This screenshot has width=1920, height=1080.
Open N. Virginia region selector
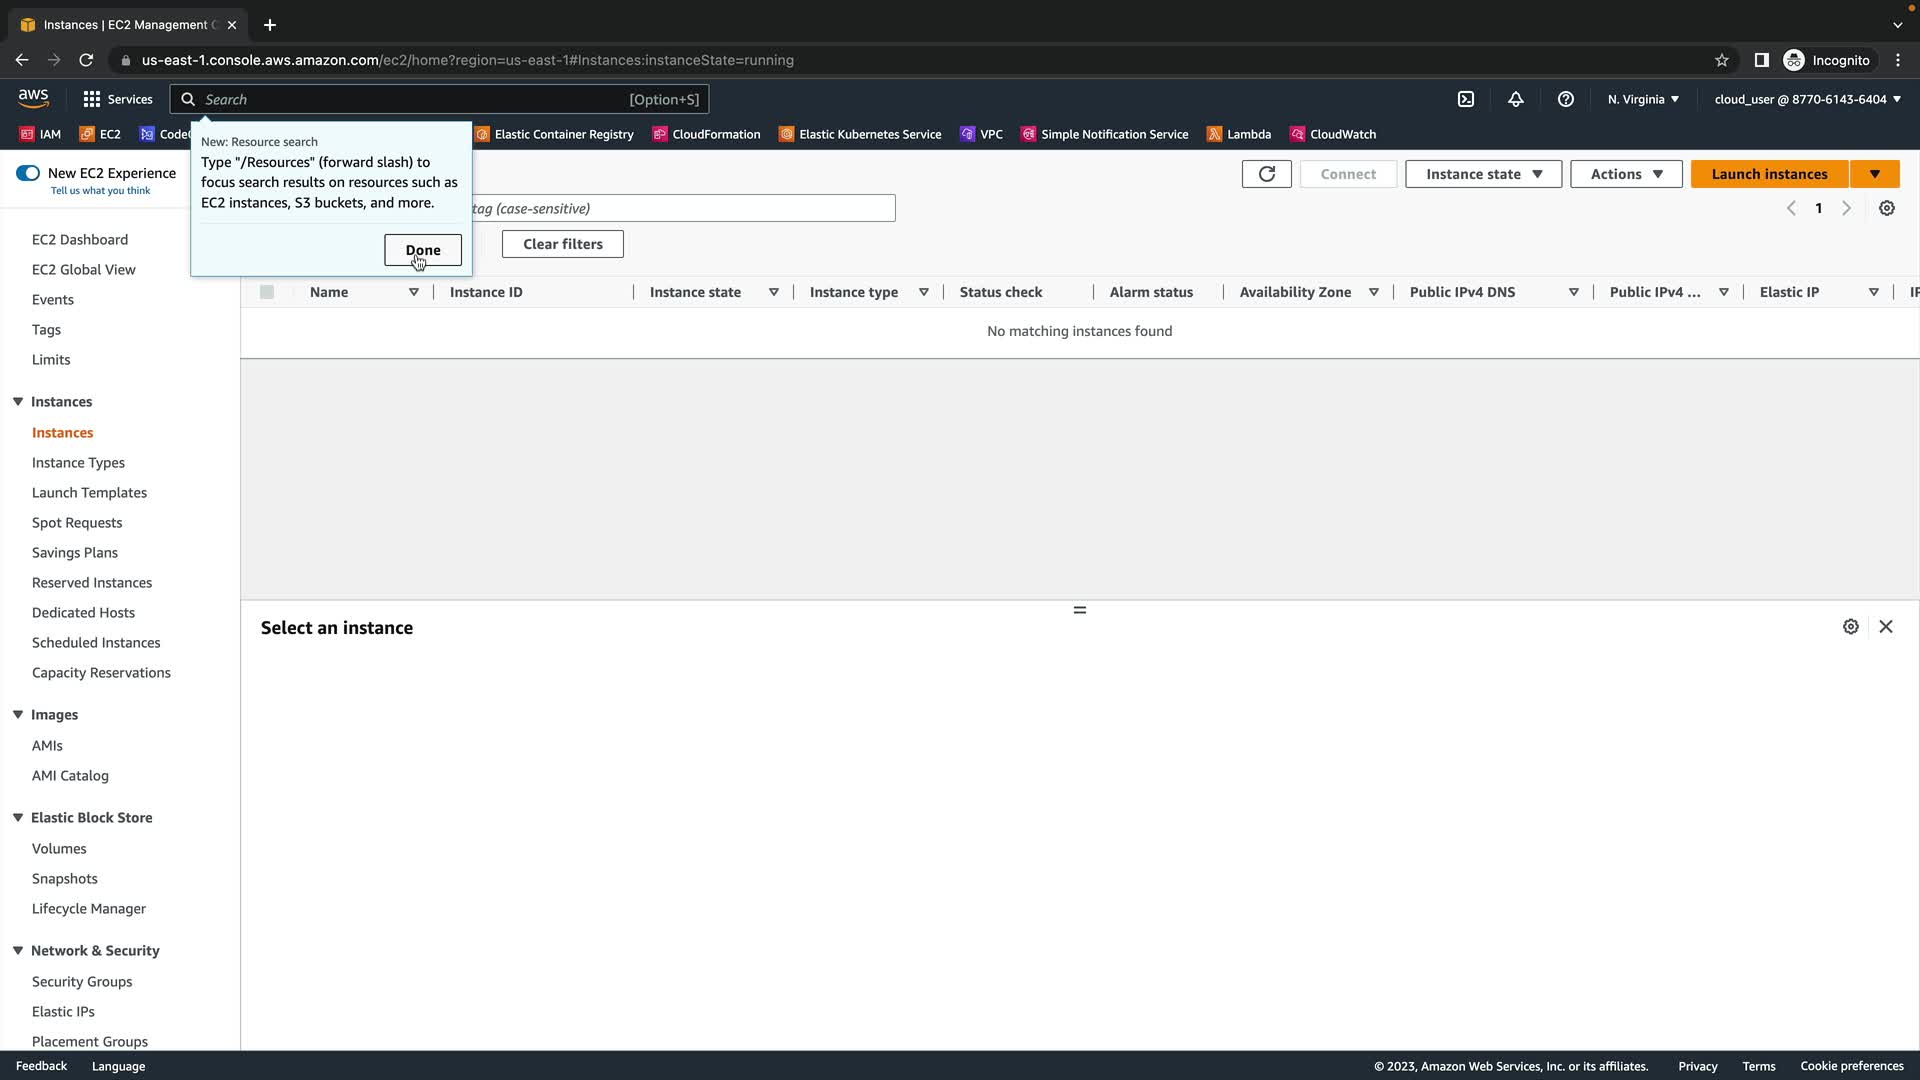tap(1643, 99)
